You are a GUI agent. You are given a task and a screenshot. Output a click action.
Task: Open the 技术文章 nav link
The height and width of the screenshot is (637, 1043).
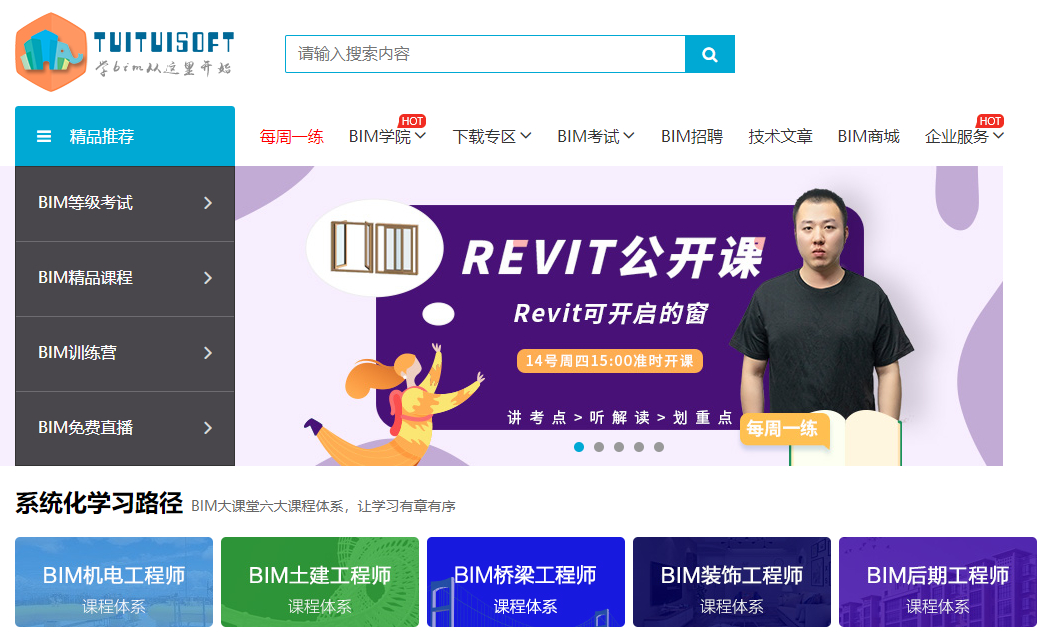(780, 137)
